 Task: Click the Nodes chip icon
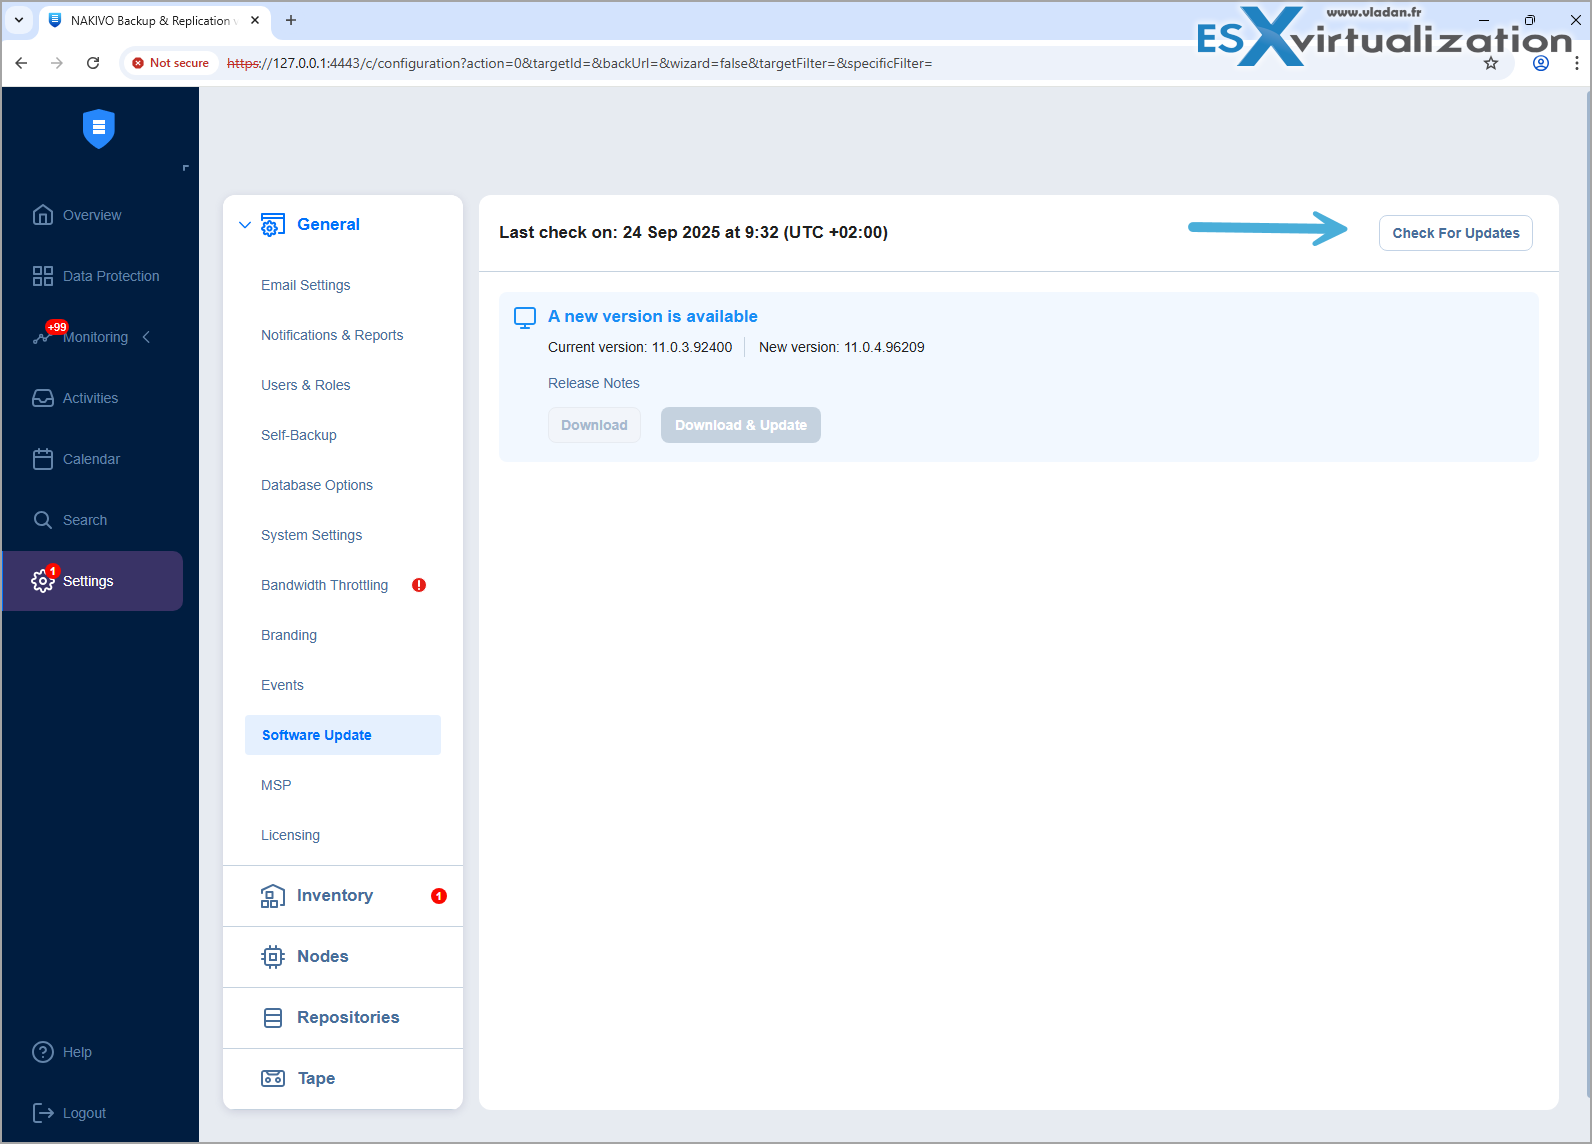click(x=273, y=957)
